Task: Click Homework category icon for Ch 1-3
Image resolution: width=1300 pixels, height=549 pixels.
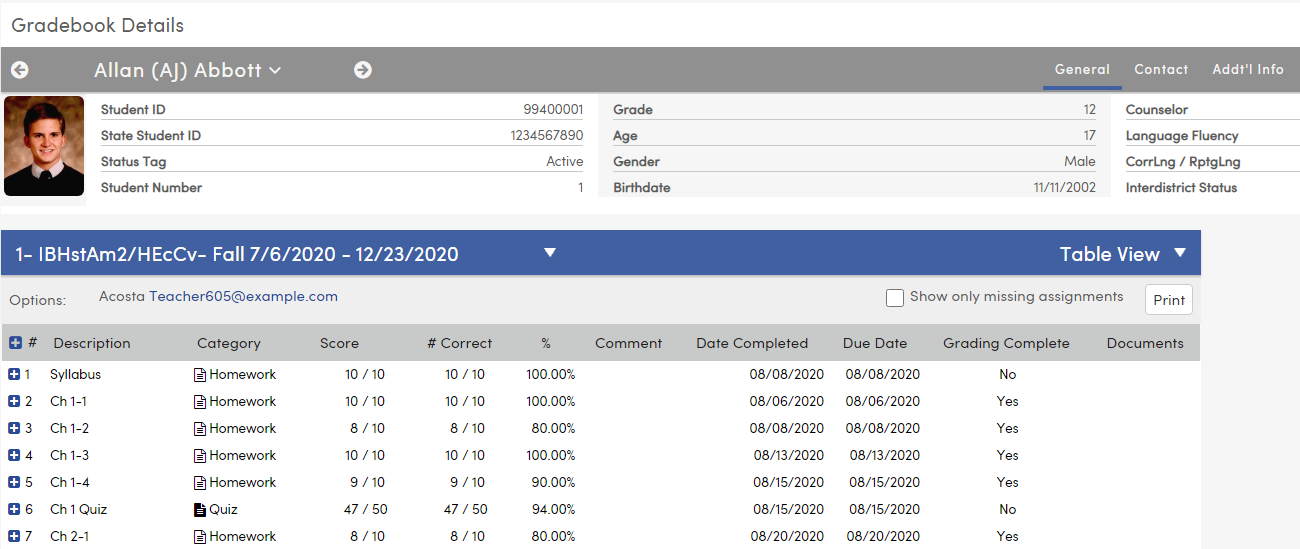Action: 200,456
